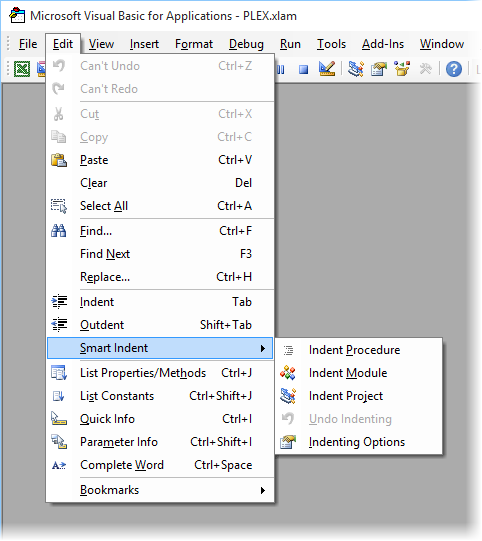
Task: Close the open Edit menu
Action: [x=63, y=44]
